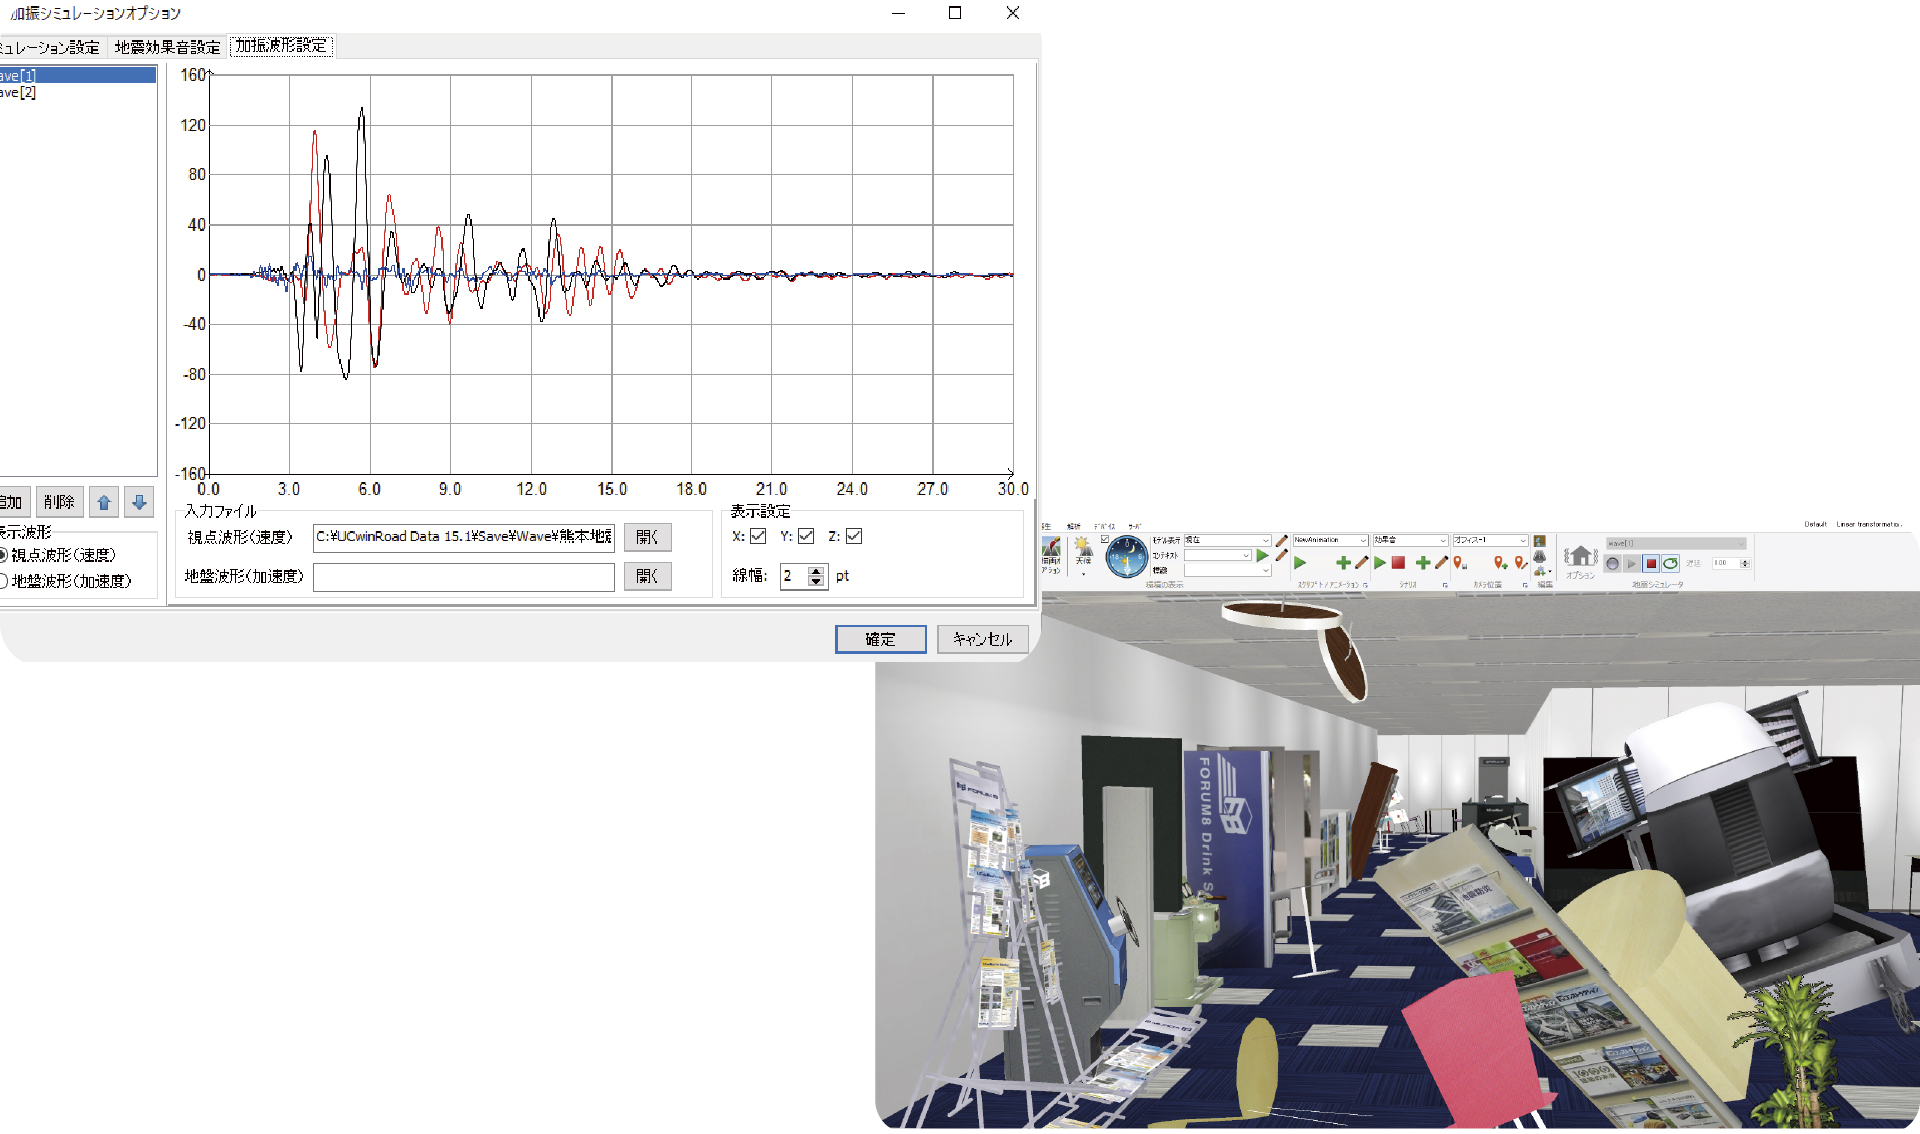Screen dimensions: 1920x1134
Task: Toggle the Y axis display checkbox
Action: 806,536
